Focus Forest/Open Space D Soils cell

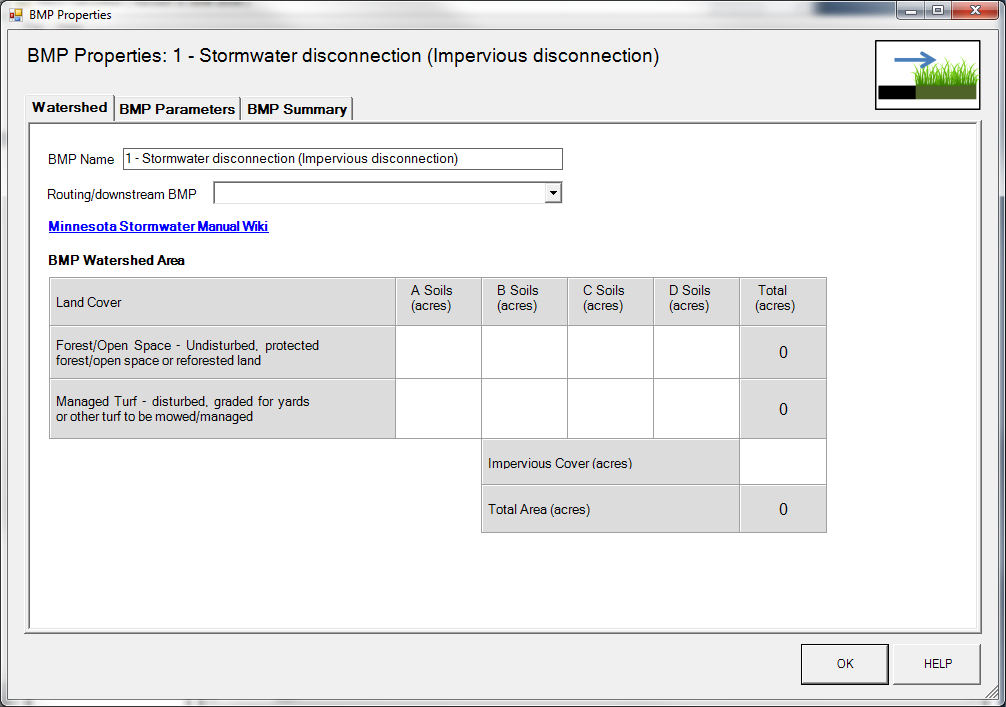[x=696, y=352]
